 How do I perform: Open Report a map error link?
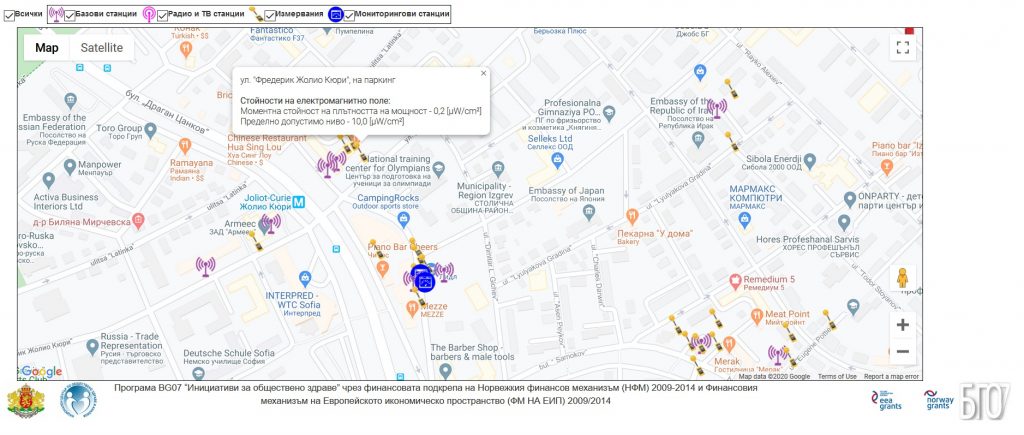pyautogui.click(x=891, y=376)
